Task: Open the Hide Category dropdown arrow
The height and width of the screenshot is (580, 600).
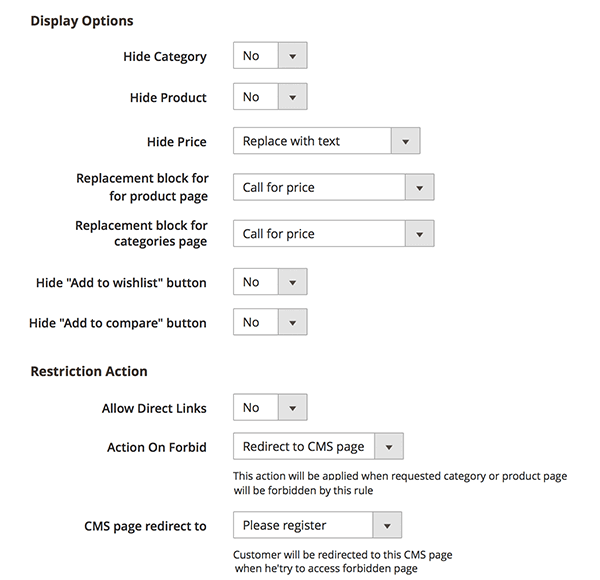Action: pos(292,56)
